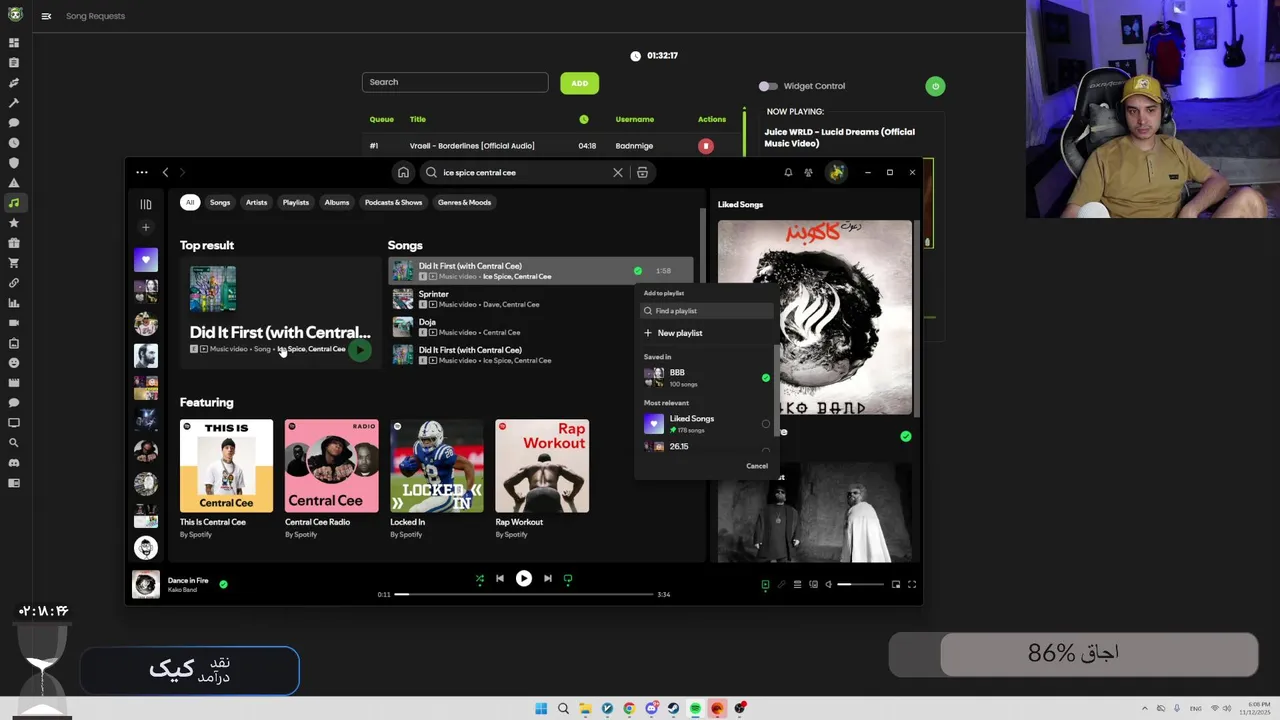Open the play queue icon
The height and width of the screenshot is (720, 1280).
797,584
